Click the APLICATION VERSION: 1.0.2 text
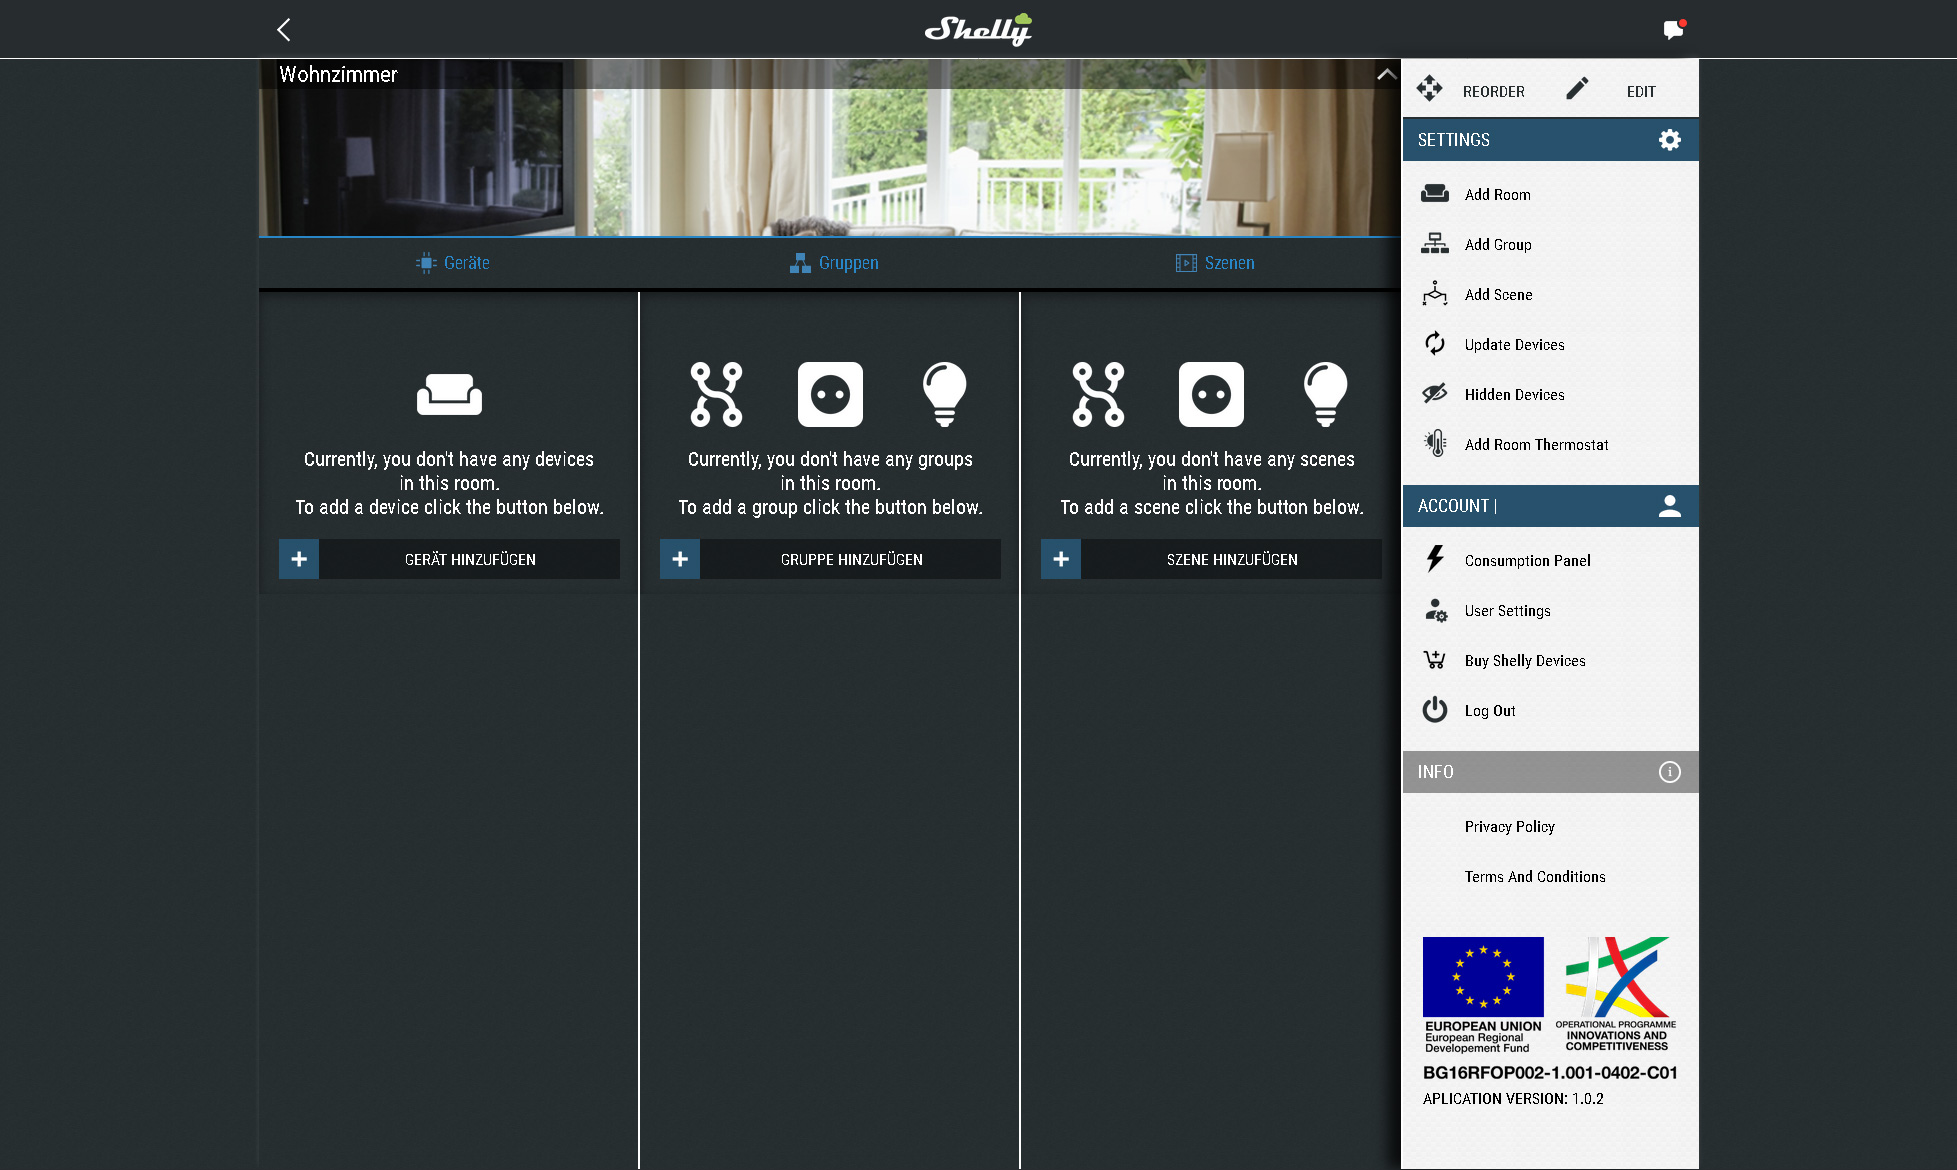Viewport: 1957px width, 1170px height. (1513, 1099)
